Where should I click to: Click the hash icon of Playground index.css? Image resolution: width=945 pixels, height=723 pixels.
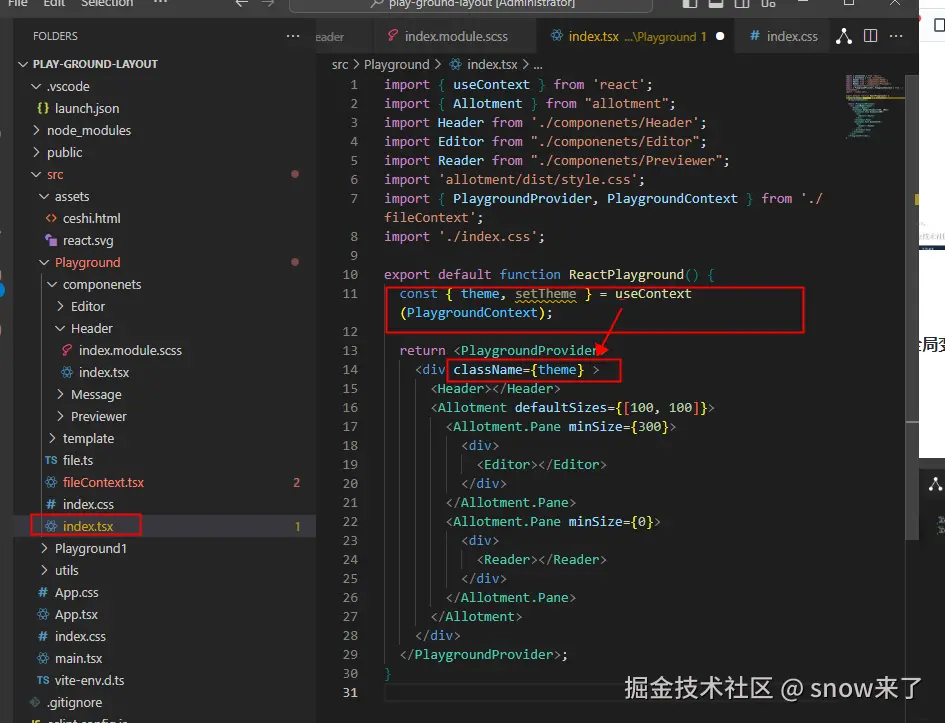tap(51, 504)
